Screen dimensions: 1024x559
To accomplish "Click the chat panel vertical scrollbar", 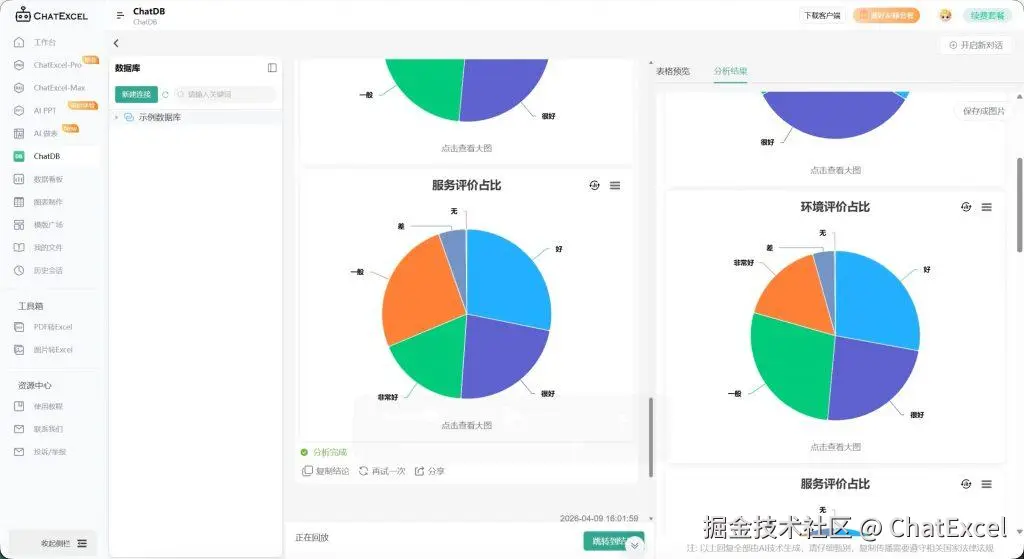I will 650,438.
